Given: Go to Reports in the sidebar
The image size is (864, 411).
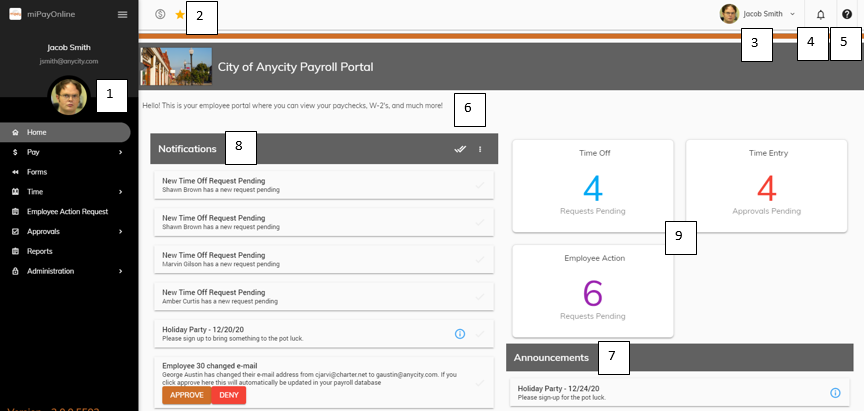Looking at the screenshot, I should click(40, 251).
